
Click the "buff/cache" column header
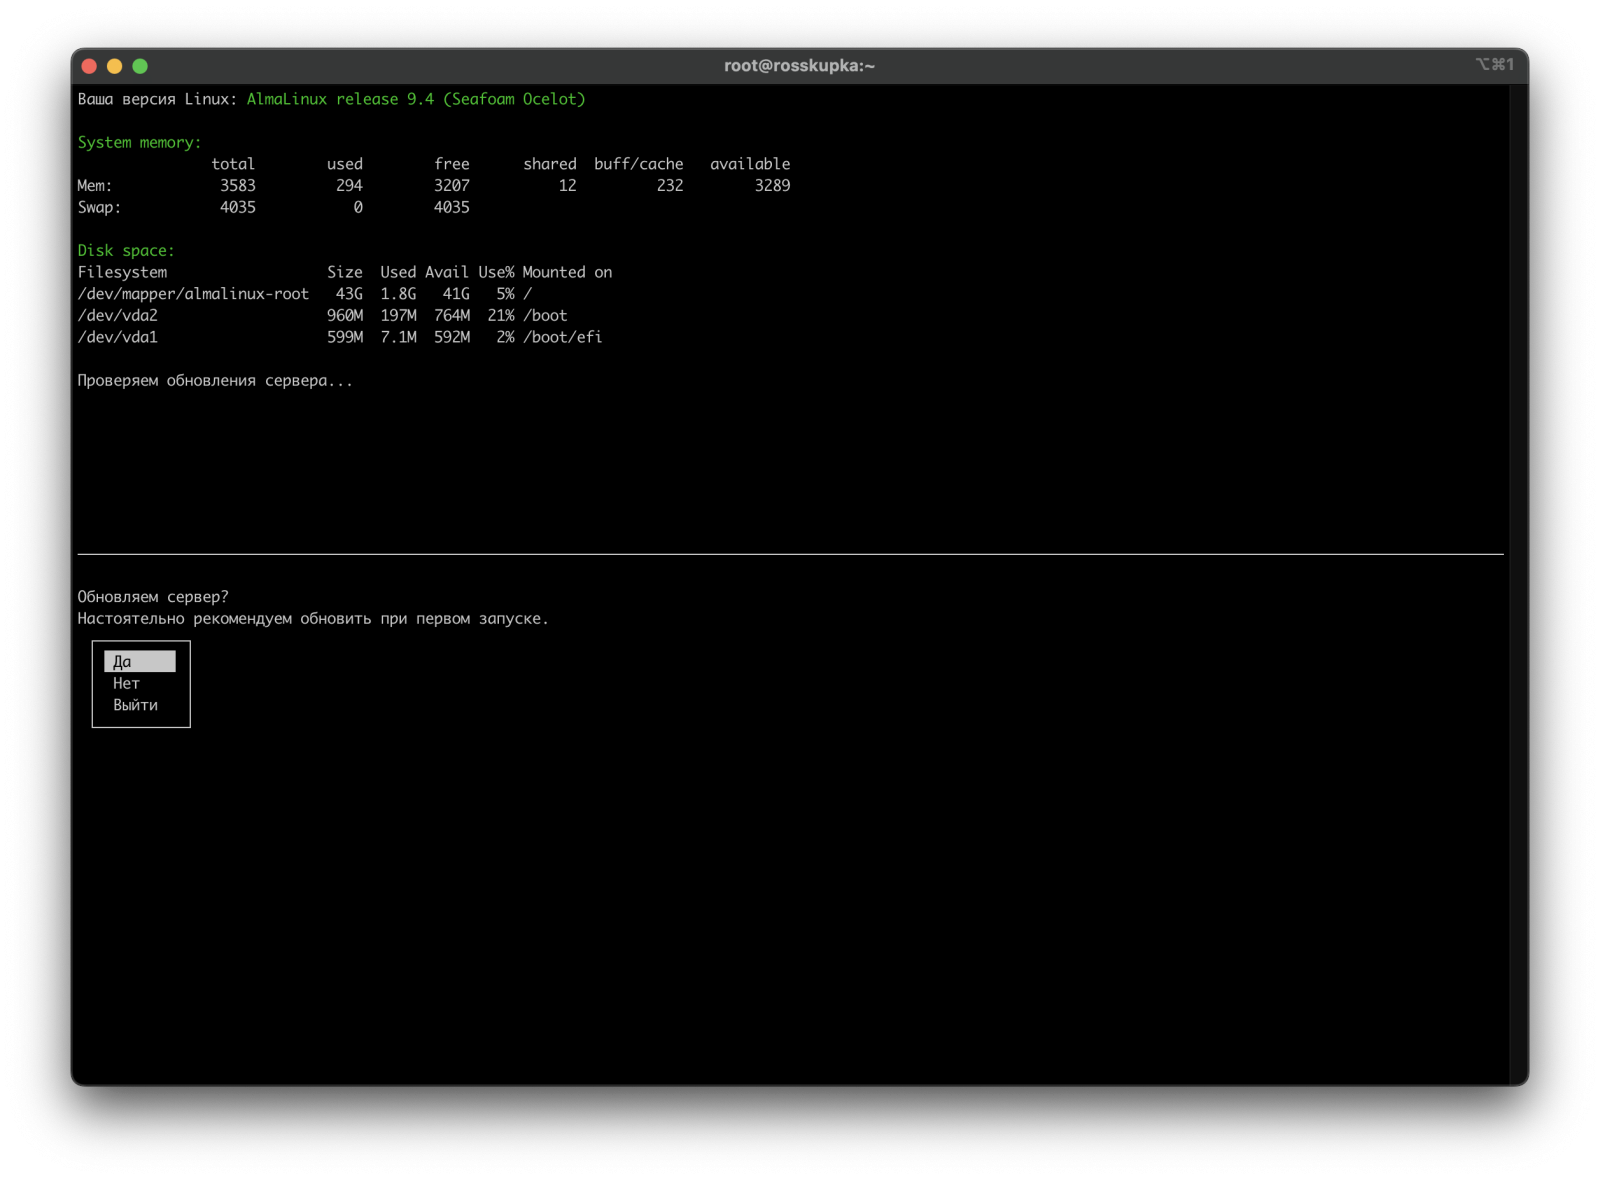click(639, 164)
